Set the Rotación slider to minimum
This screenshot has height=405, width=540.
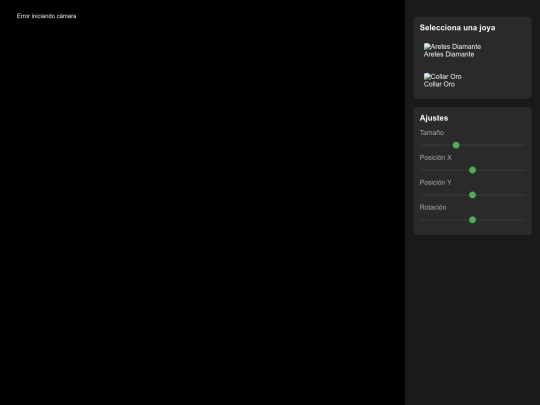point(421,220)
